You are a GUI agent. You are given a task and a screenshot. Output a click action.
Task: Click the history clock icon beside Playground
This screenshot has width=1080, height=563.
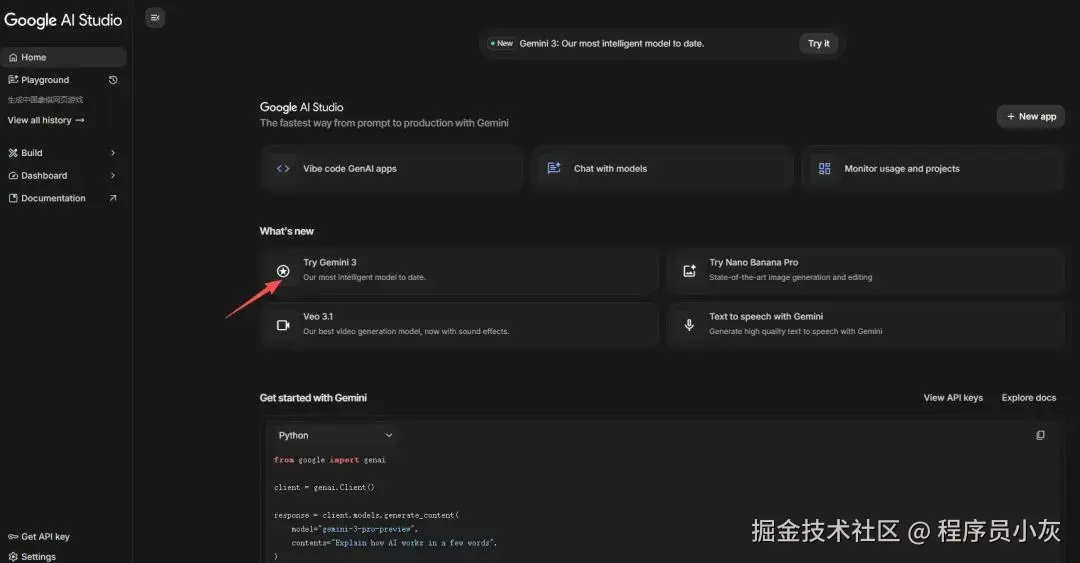pos(113,80)
